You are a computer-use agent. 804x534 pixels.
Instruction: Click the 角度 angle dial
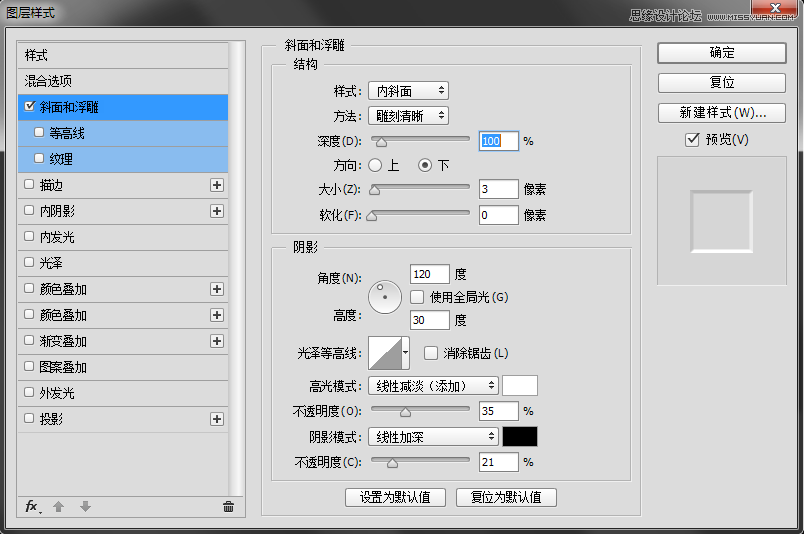384,294
